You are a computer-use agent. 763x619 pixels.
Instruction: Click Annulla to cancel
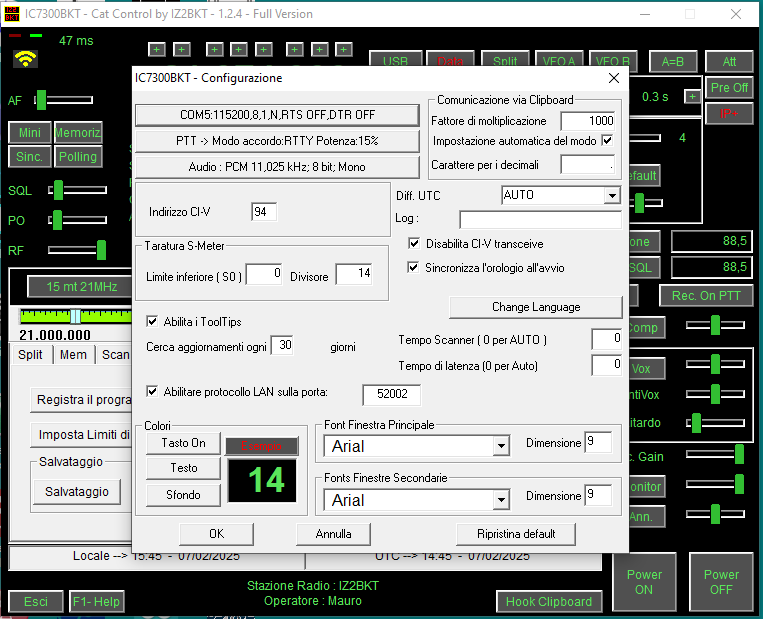[333, 534]
